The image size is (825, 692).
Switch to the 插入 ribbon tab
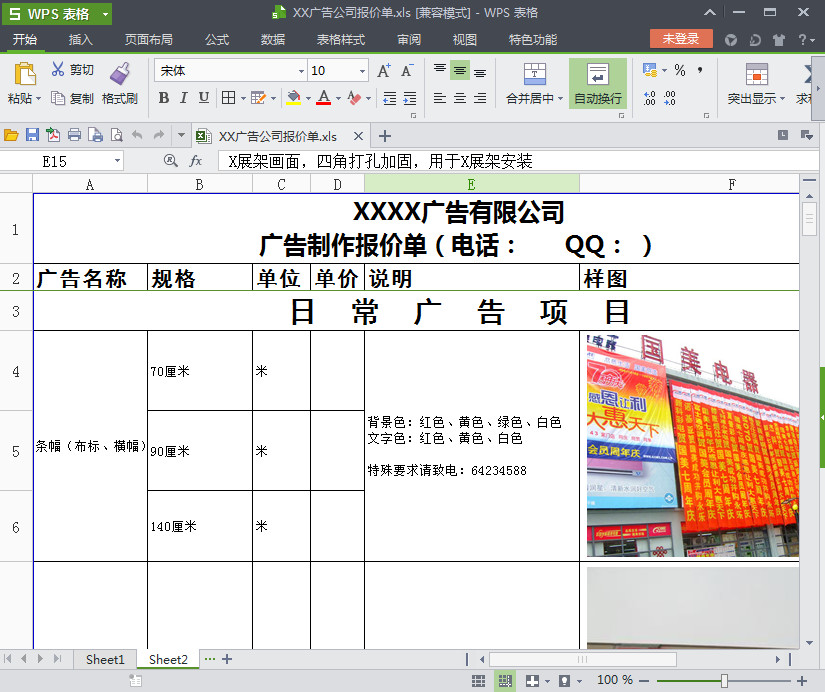pos(80,41)
